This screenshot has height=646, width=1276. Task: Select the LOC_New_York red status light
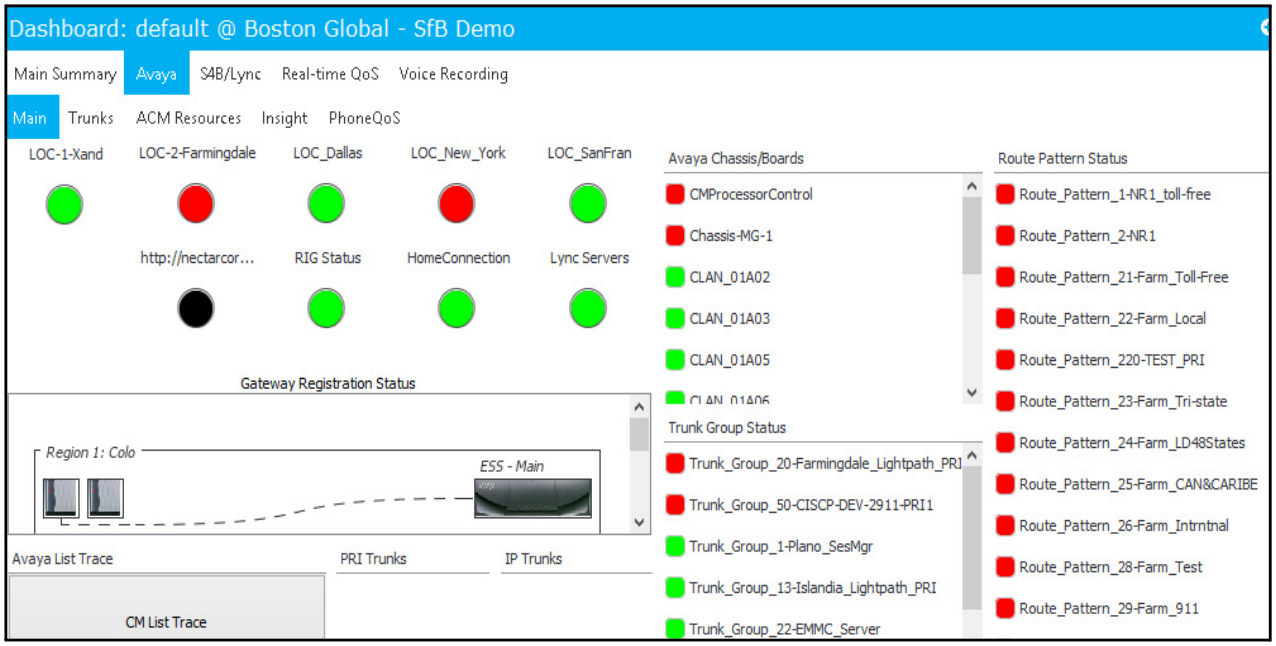pyautogui.click(x=456, y=204)
